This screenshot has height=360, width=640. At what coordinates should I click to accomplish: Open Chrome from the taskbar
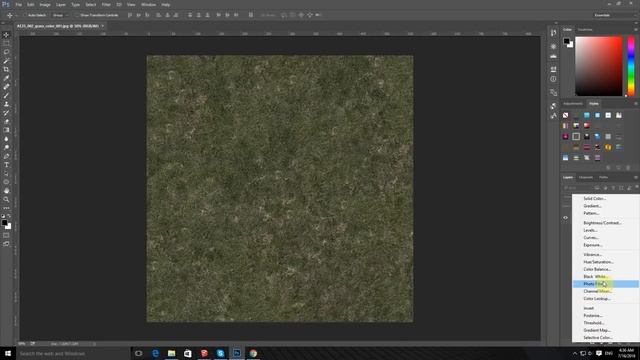(x=253, y=353)
